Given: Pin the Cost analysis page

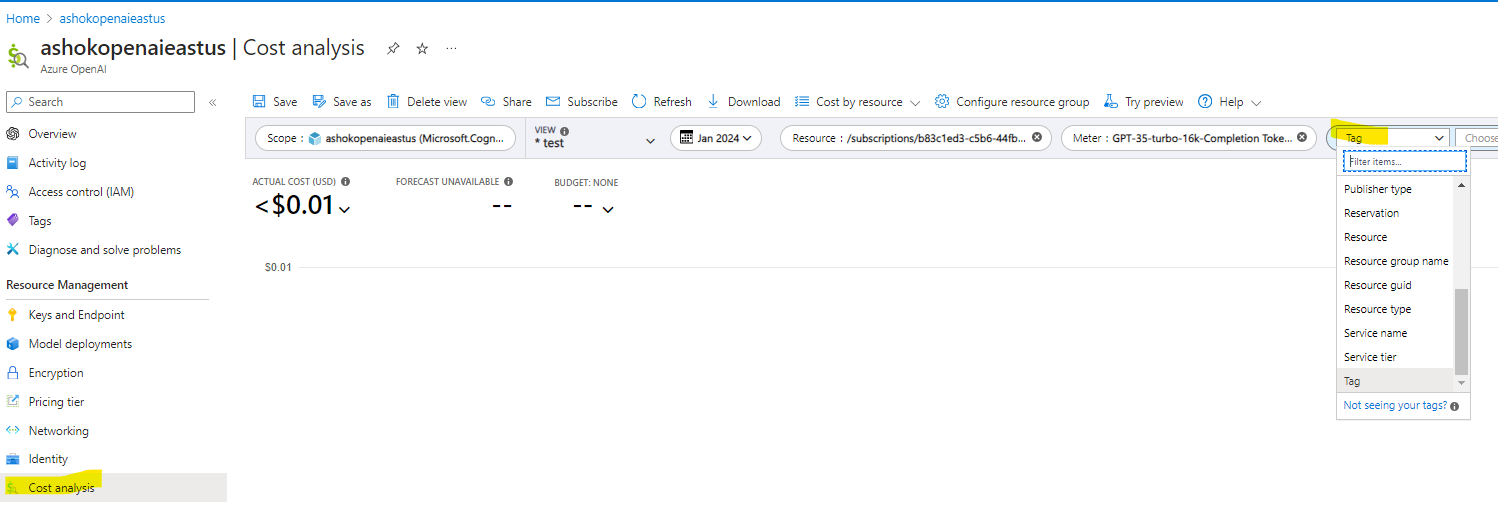Looking at the screenshot, I should 393,48.
